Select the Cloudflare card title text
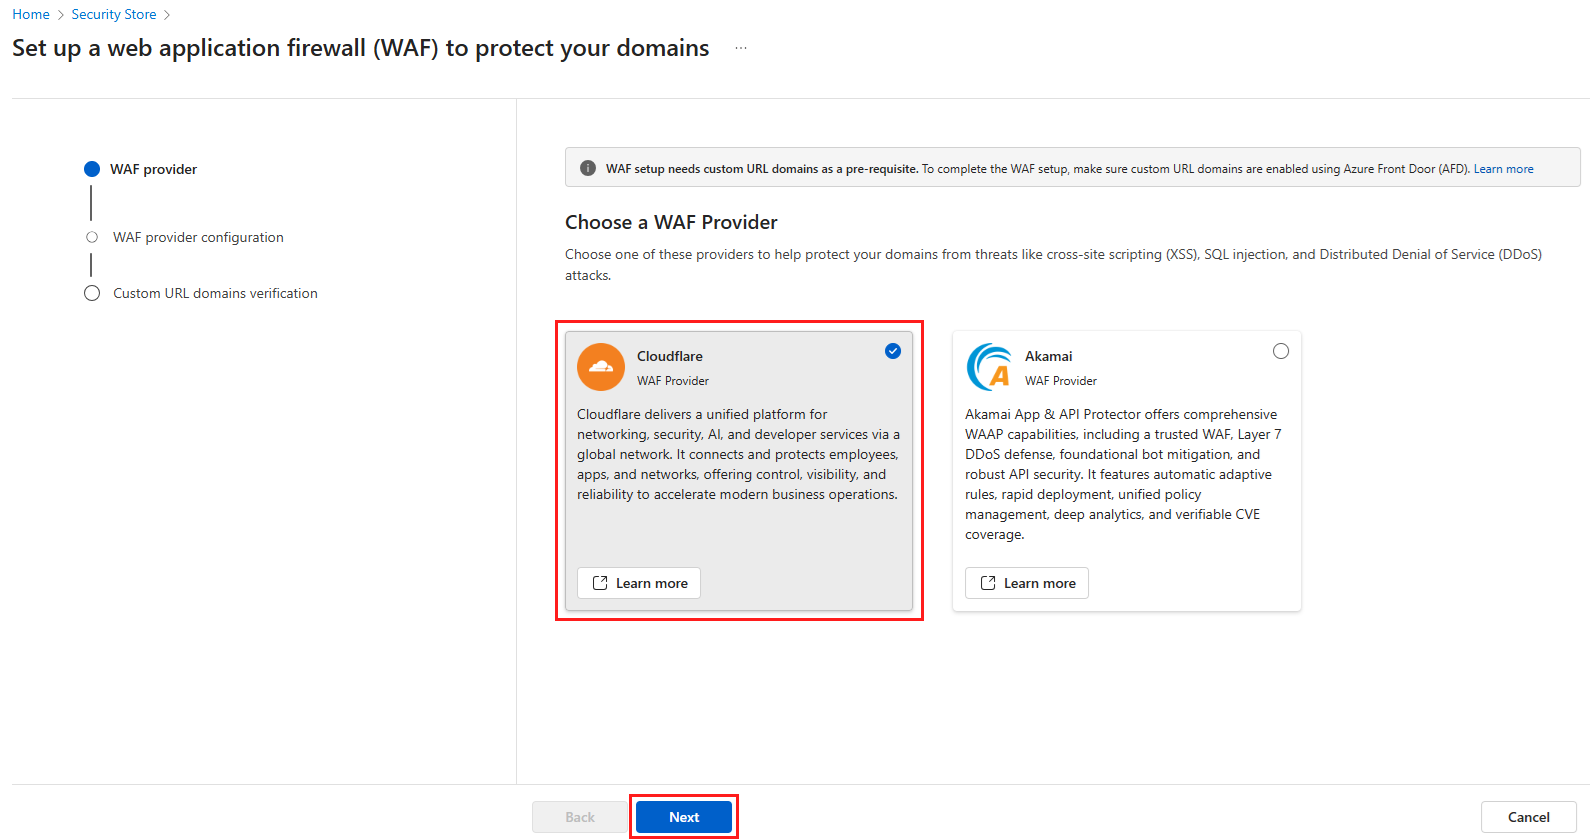 click(670, 356)
